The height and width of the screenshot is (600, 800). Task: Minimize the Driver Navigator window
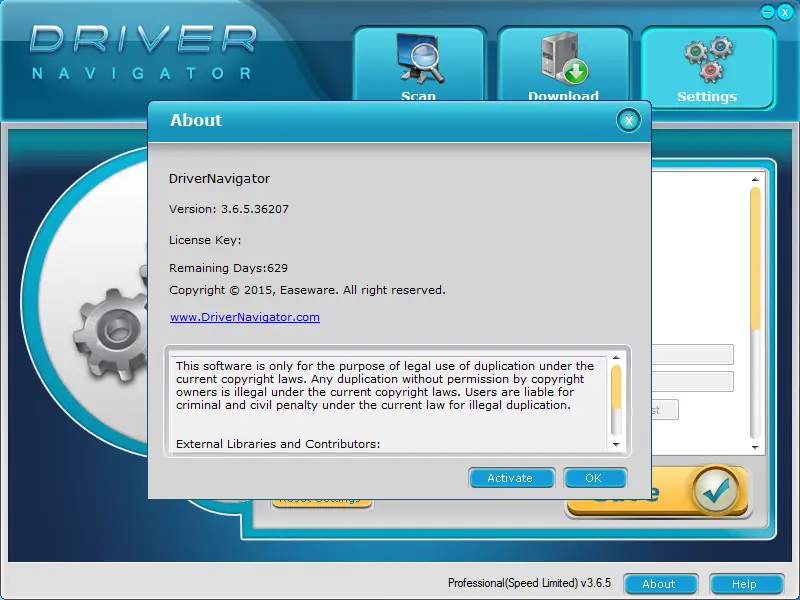coord(767,12)
